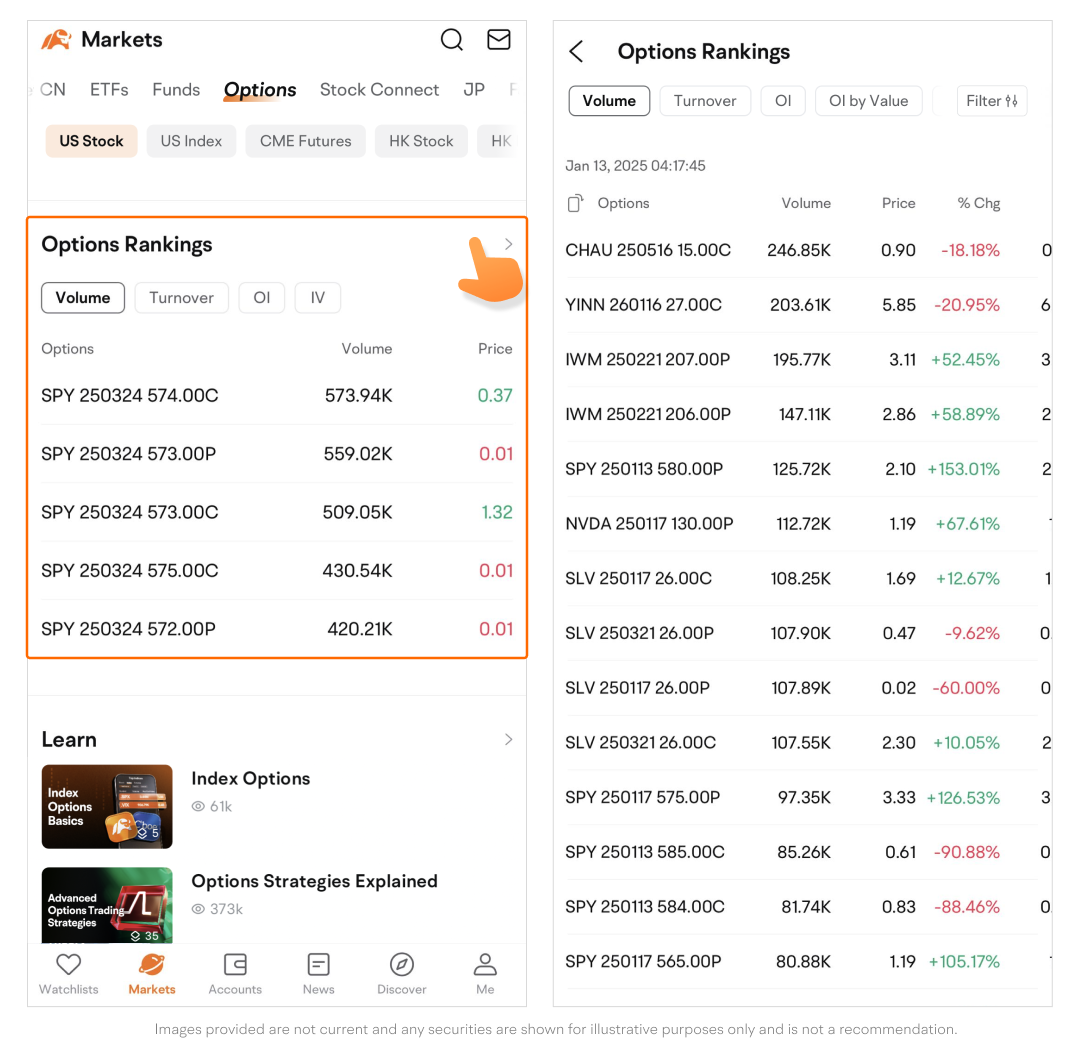Switch to the Stock Connect tab
The height and width of the screenshot is (1050, 1080).
click(379, 90)
